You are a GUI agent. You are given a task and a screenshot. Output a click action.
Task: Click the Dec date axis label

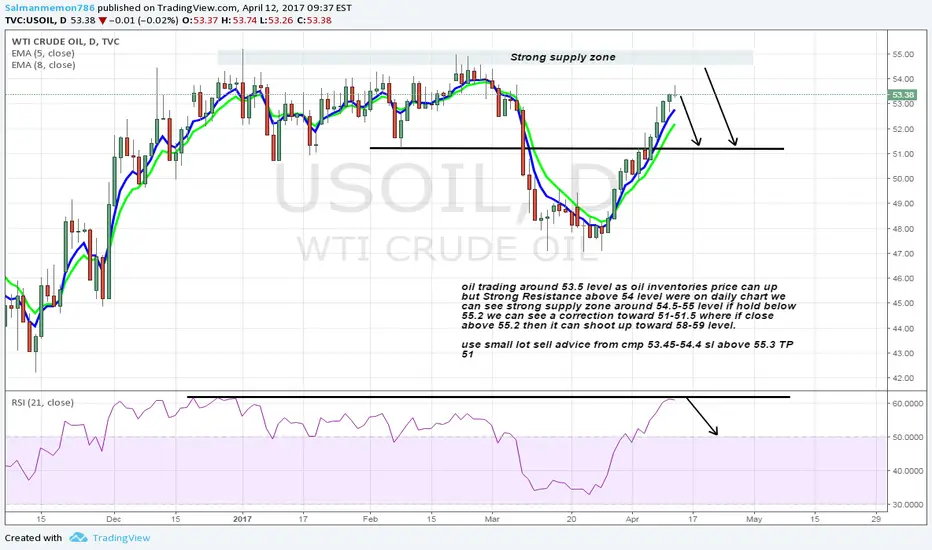[x=114, y=519]
